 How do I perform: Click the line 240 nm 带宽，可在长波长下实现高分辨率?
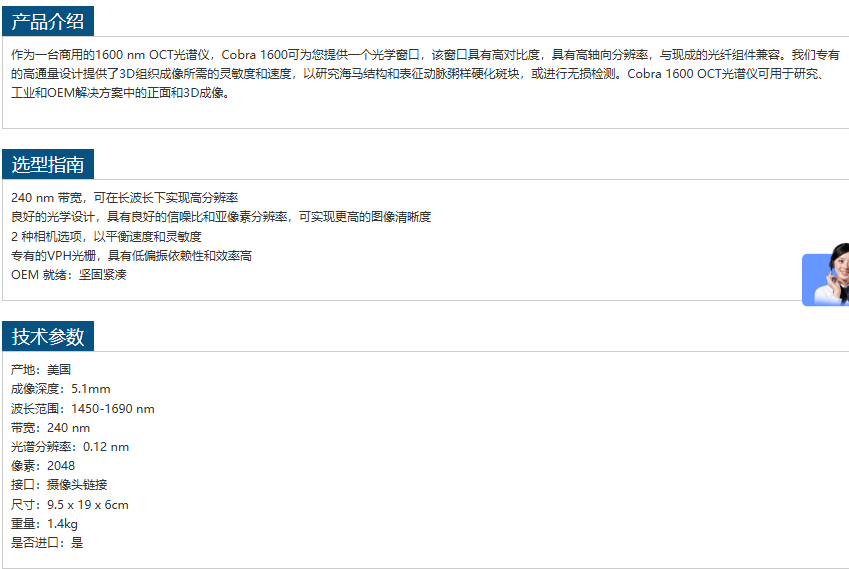125,198
